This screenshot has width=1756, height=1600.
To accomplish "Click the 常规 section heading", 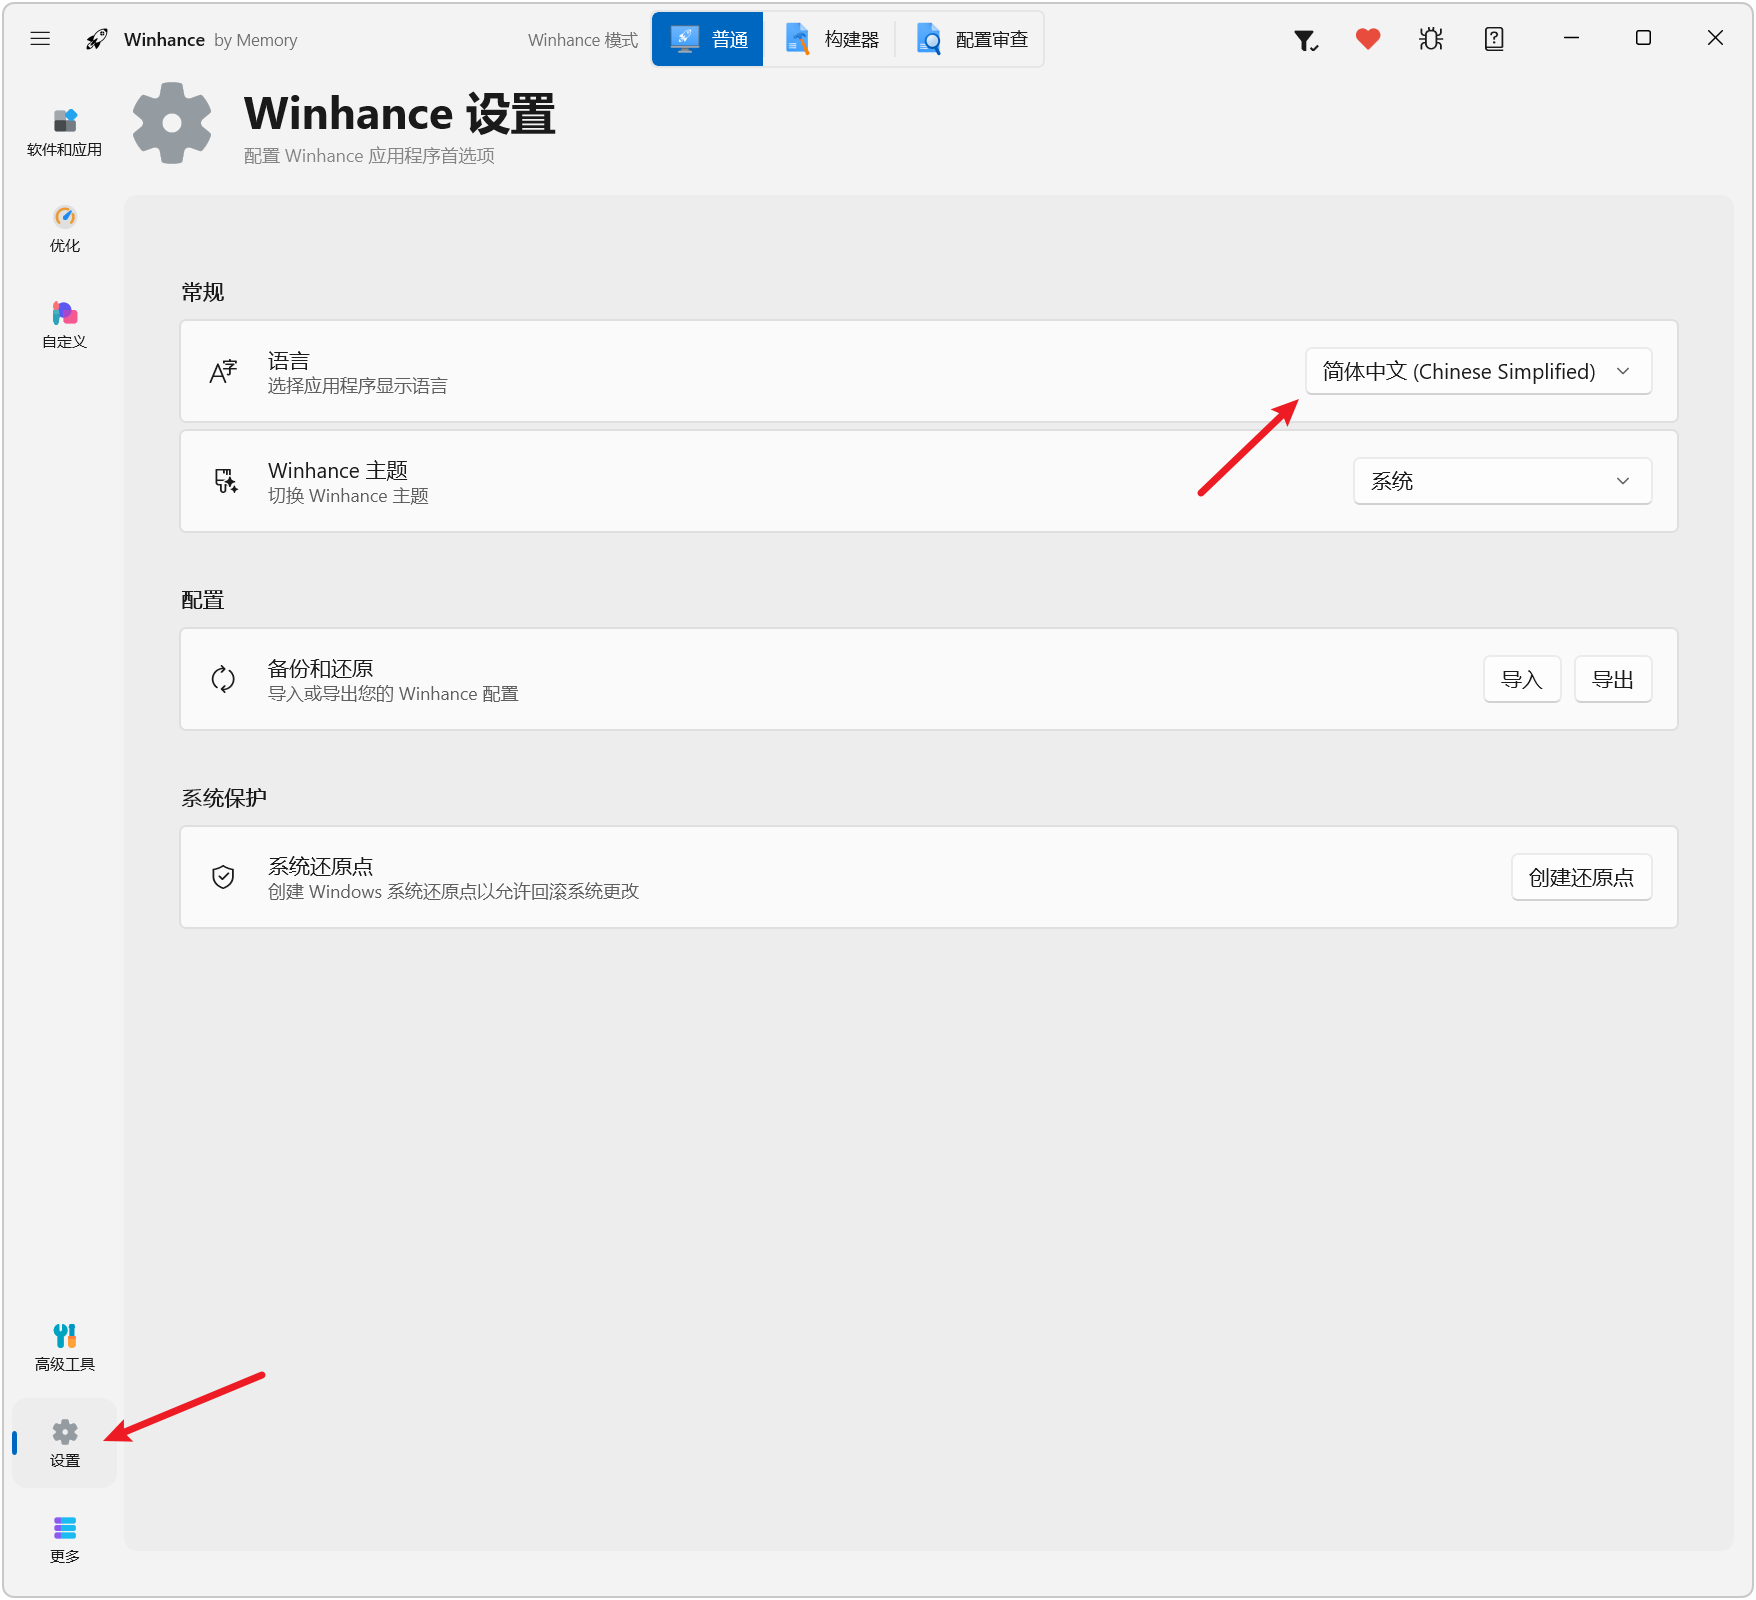I will (203, 292).
